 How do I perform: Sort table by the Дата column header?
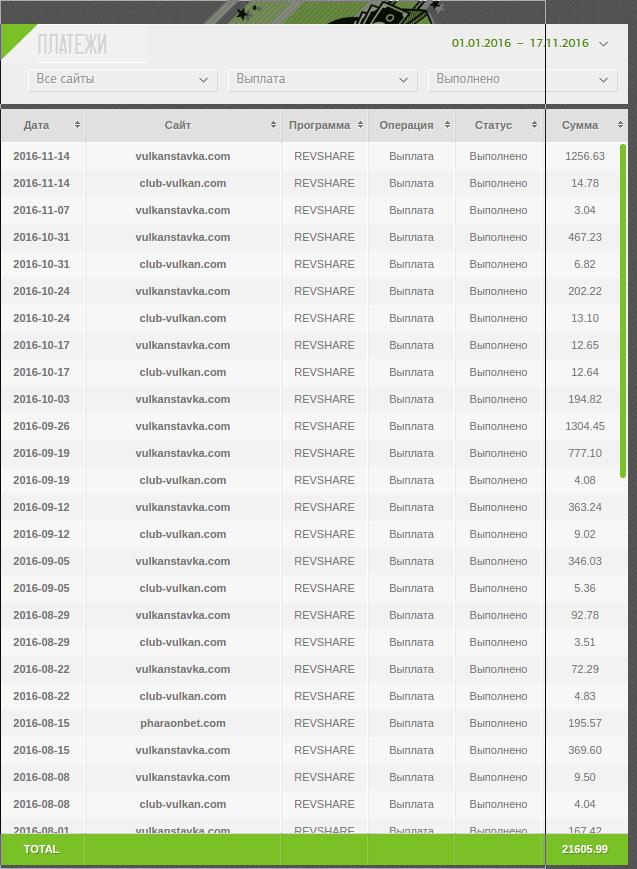[43, 125]
